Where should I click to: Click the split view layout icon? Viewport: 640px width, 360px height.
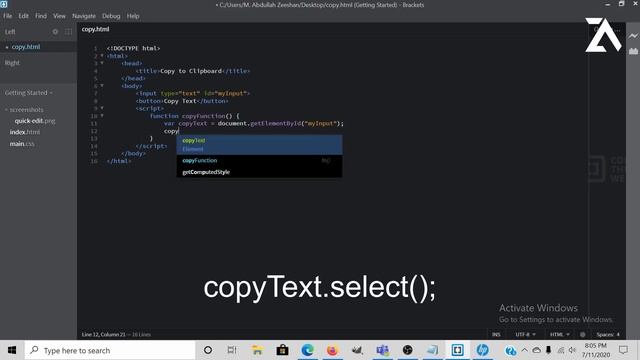[68, 32]
